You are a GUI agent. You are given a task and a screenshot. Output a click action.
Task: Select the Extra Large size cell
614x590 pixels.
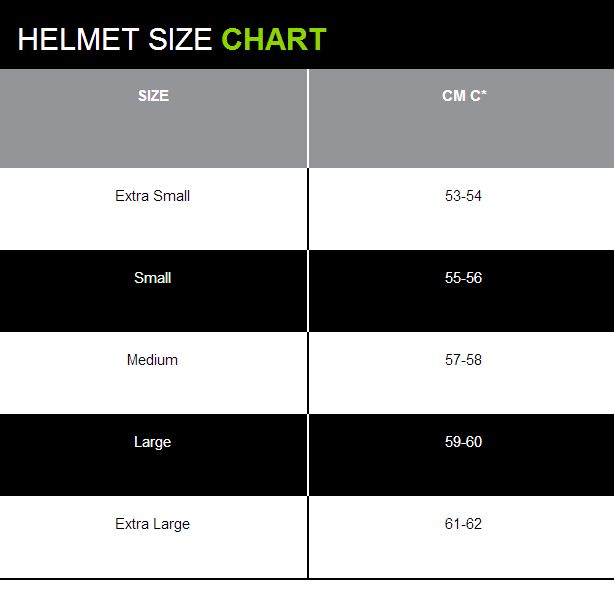click(152, 524)
